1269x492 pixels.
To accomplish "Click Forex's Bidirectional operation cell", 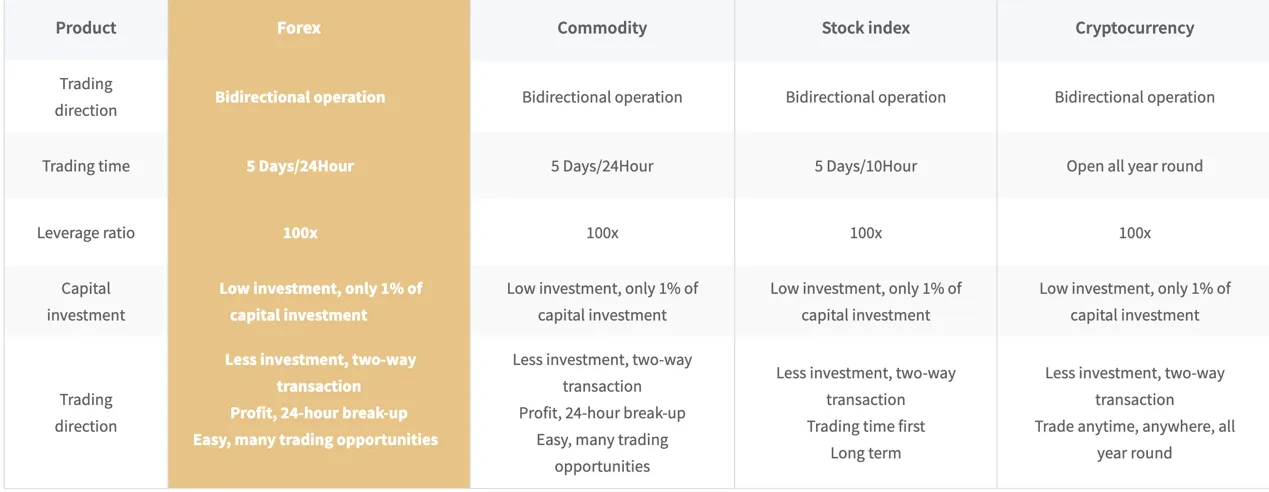I will coord(300,97).
